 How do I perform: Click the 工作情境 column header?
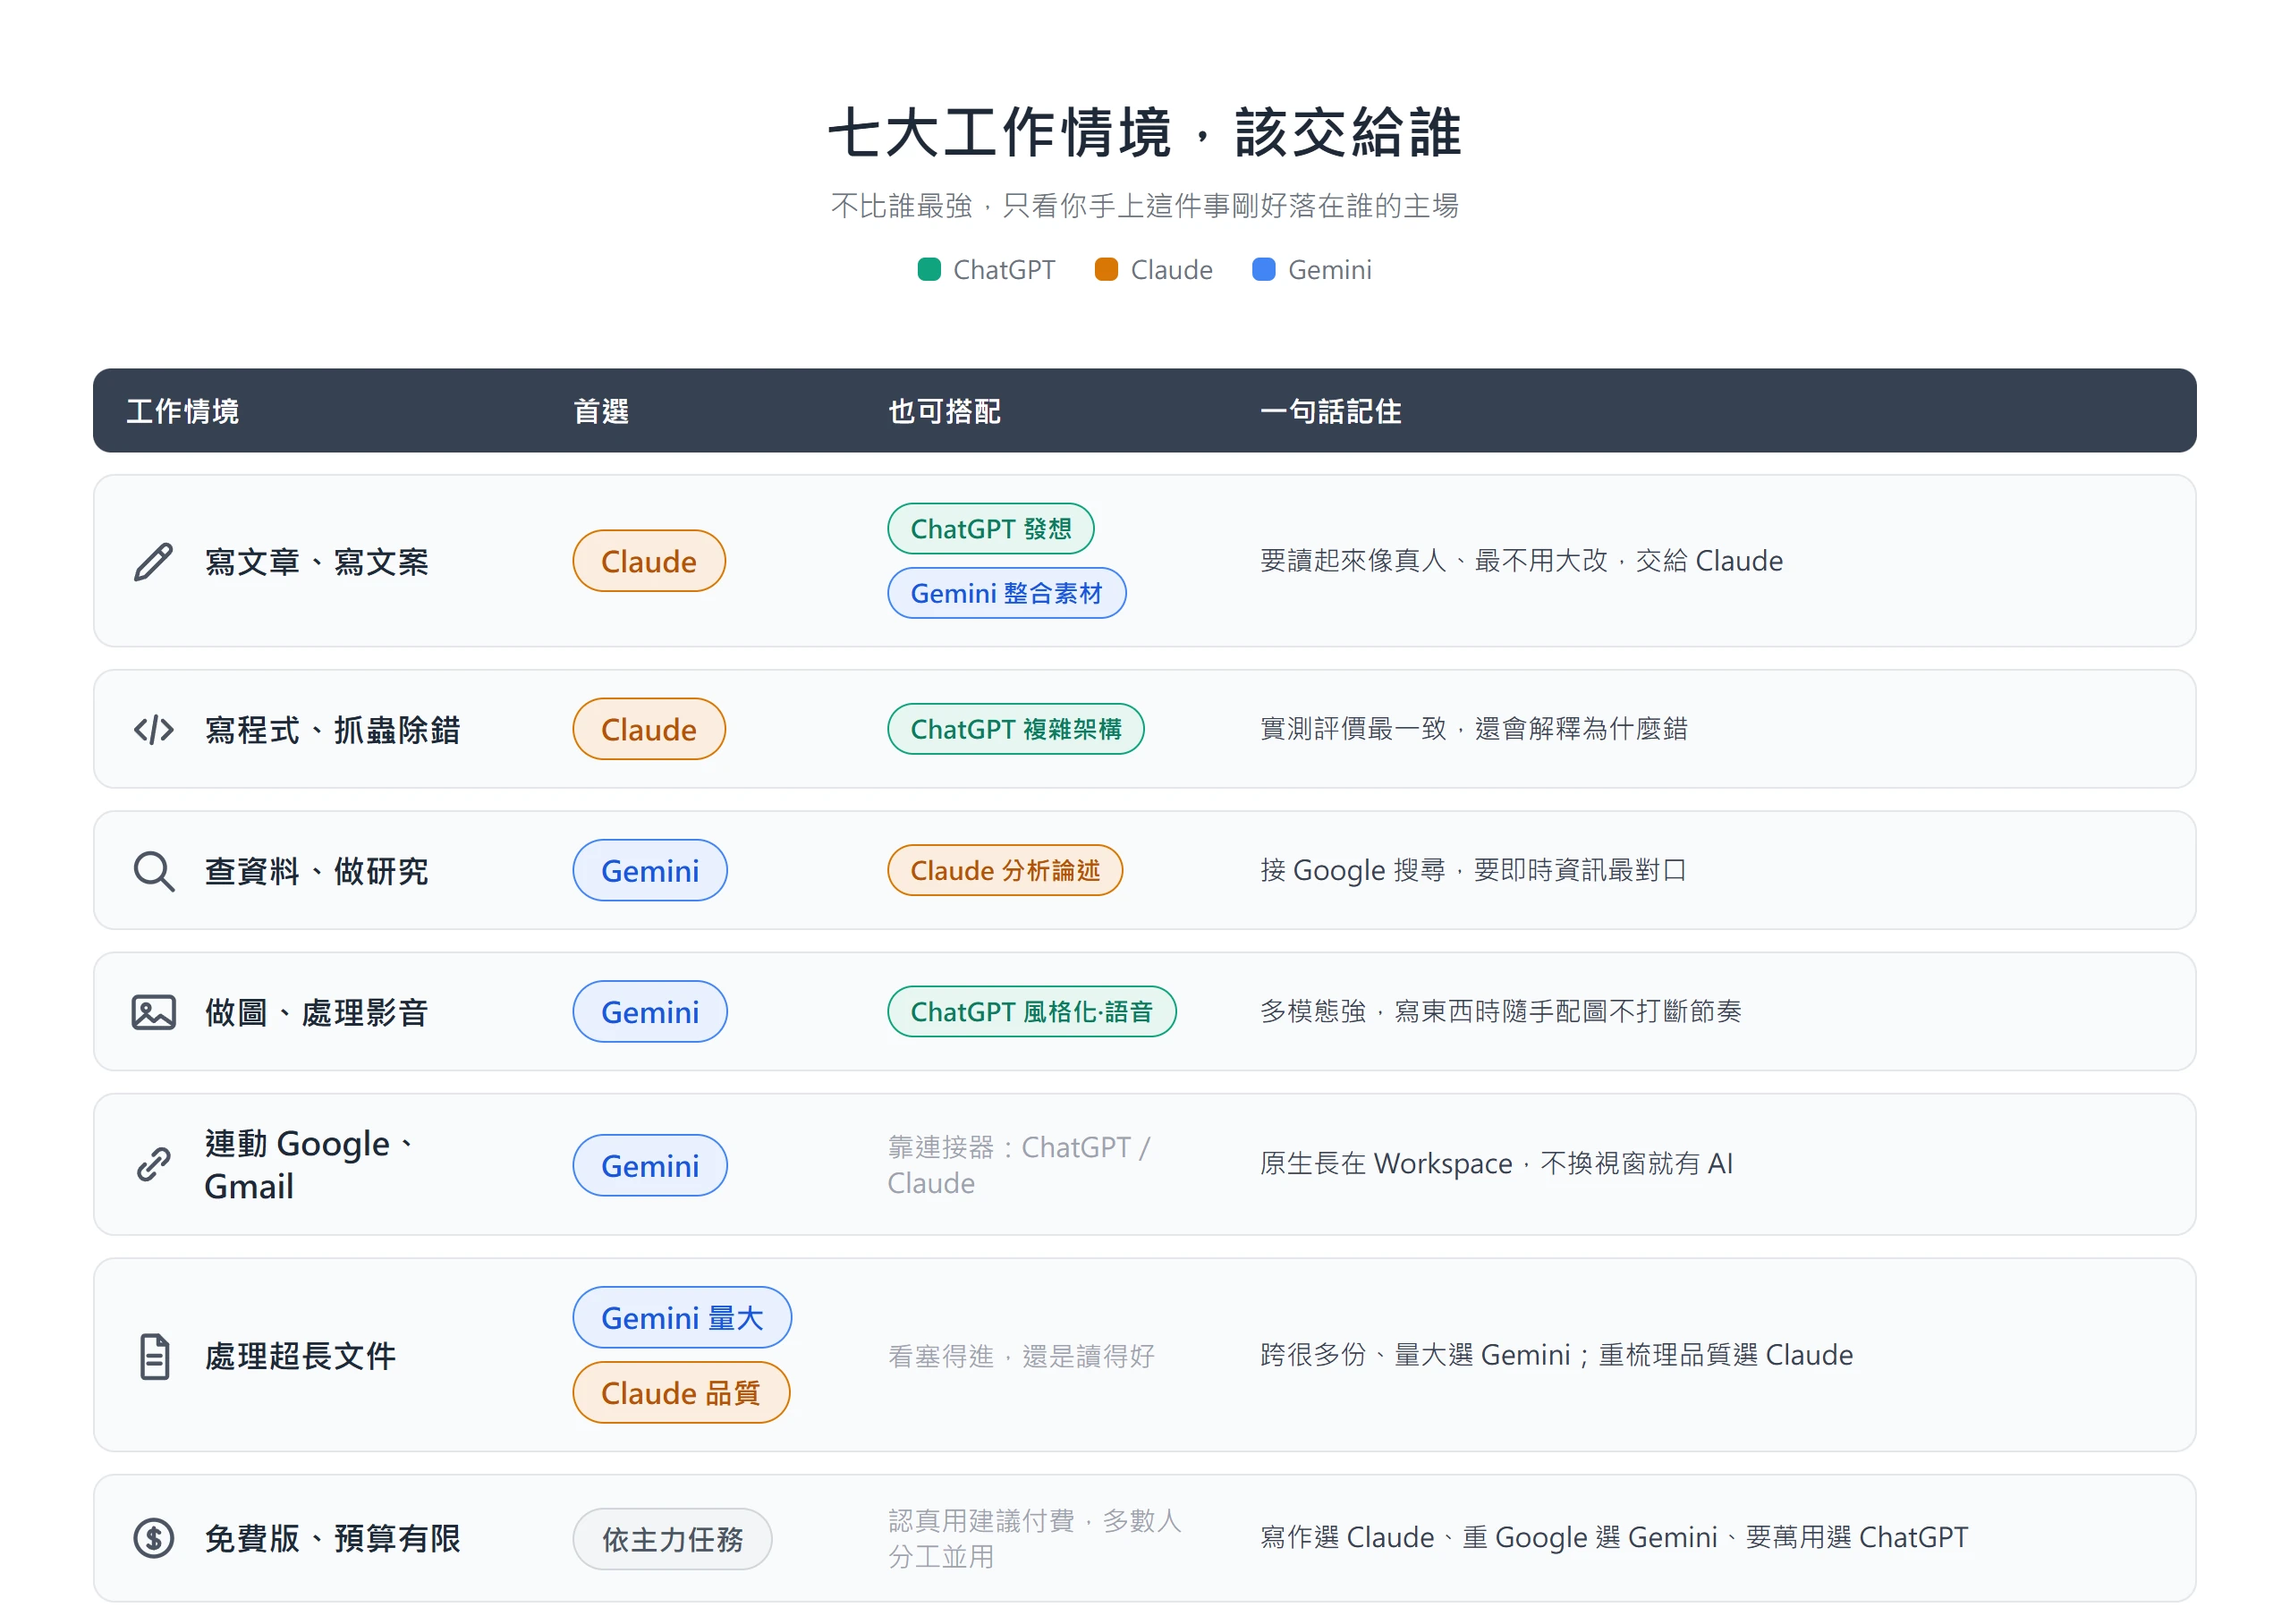pyautogui.click(x=183, y=412)
